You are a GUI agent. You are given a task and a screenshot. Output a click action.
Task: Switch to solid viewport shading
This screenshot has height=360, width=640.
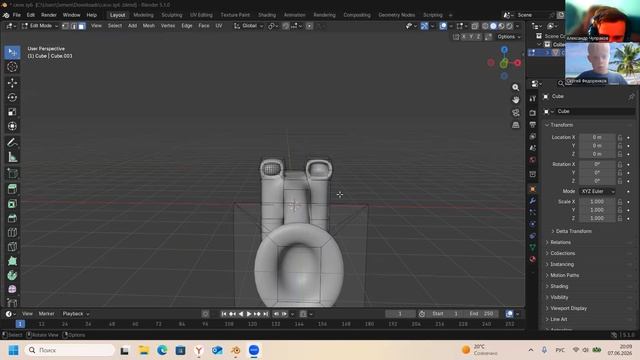pos(493,26)
